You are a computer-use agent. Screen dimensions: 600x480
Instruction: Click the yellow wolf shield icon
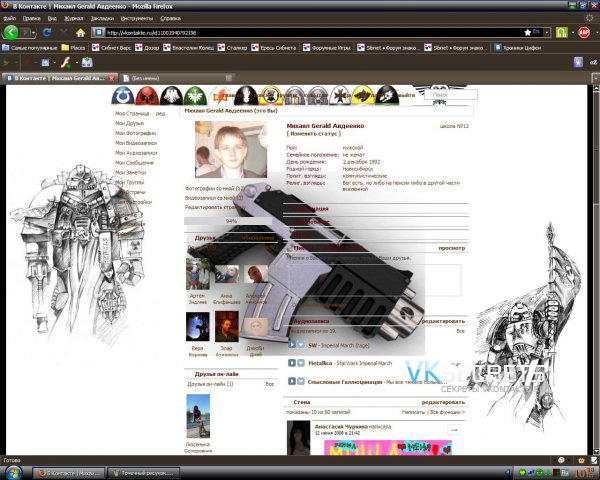click(x=363, y=95)
